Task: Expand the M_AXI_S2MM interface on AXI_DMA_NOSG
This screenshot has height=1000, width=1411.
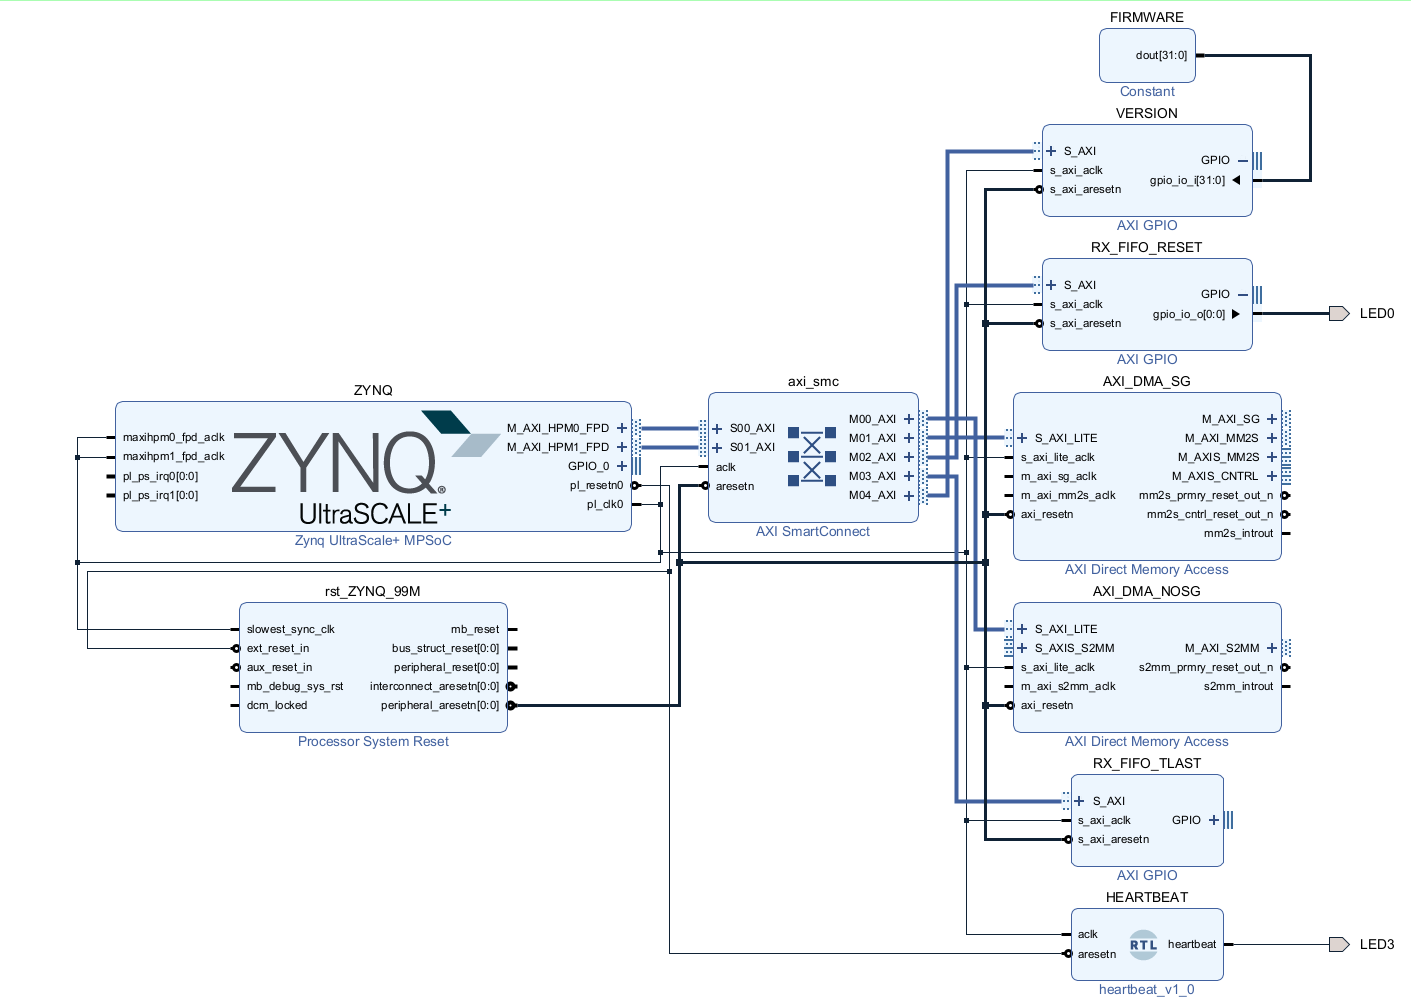Action: [1272, 648]
